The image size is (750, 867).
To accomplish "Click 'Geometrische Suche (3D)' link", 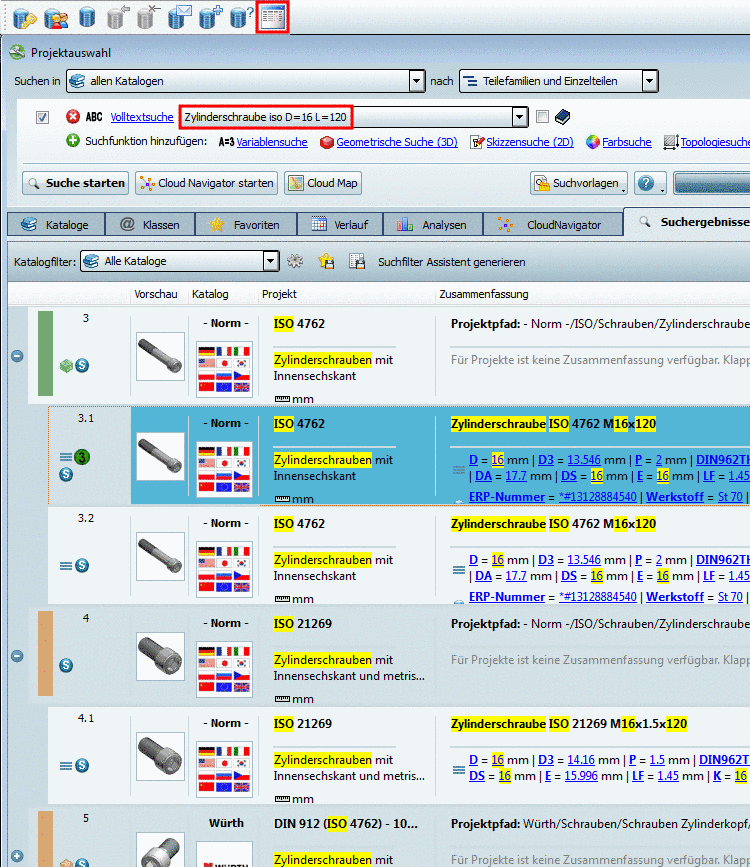I will click(397, 142).
